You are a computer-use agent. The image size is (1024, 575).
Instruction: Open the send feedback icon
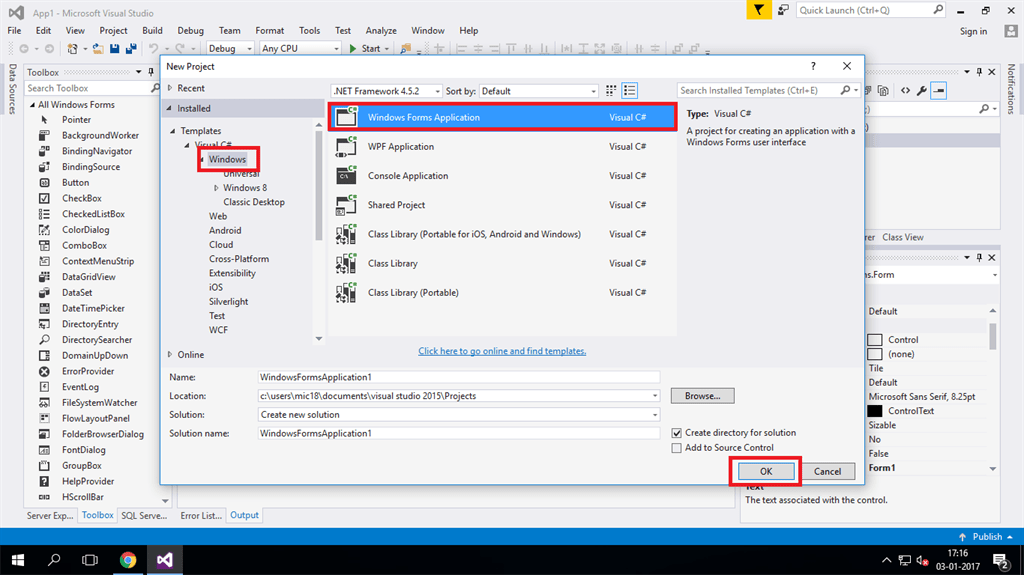[x=783, y=10]
